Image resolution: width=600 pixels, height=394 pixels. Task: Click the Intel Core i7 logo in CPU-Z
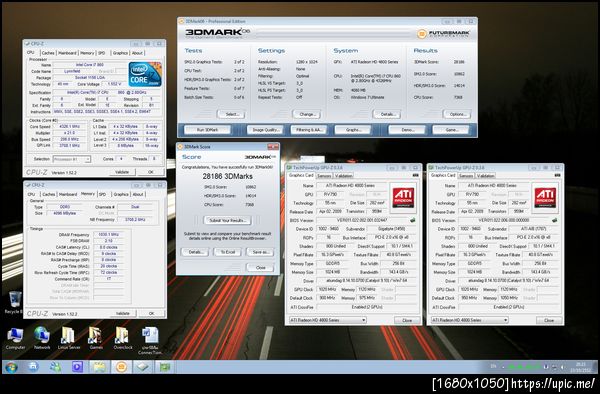click(x=145, y=74)
